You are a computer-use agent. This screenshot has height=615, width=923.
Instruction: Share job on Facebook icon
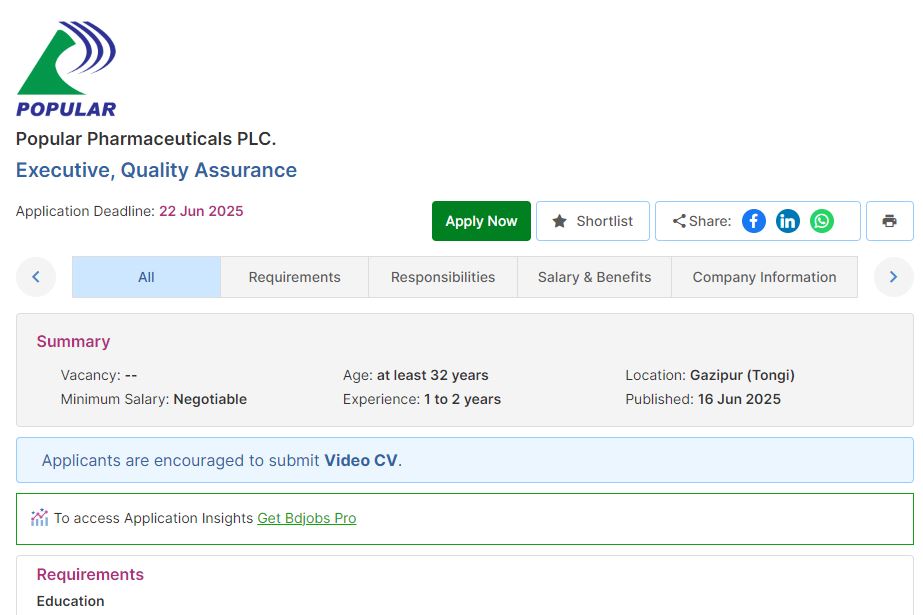point(754,221)
